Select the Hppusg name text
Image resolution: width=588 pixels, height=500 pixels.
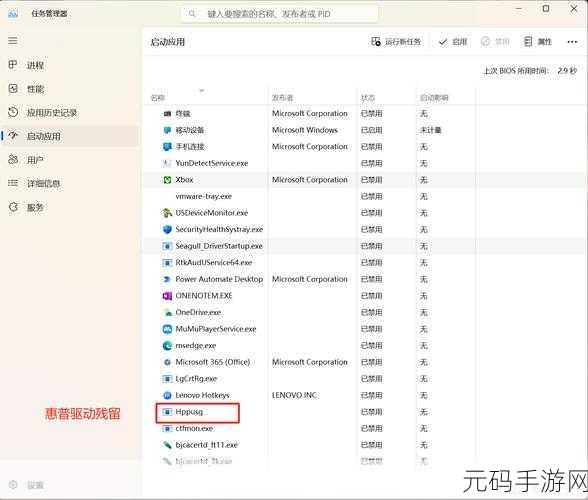189,412
